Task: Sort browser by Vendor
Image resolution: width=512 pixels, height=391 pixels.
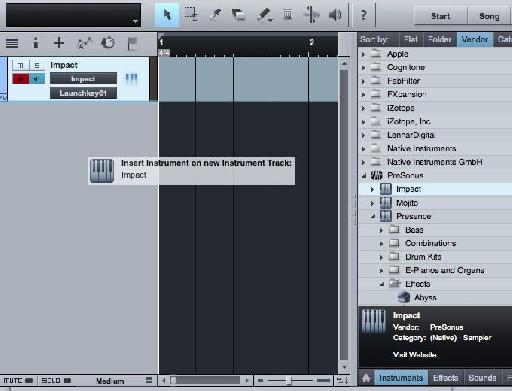Action: 475,39
